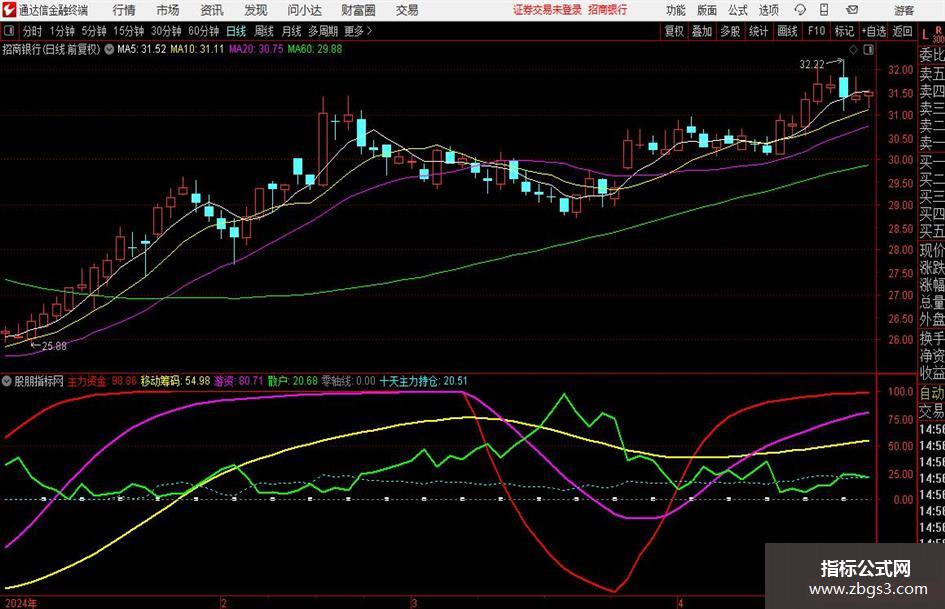
Task: Click the 复权 button
Action: (674, 31)
